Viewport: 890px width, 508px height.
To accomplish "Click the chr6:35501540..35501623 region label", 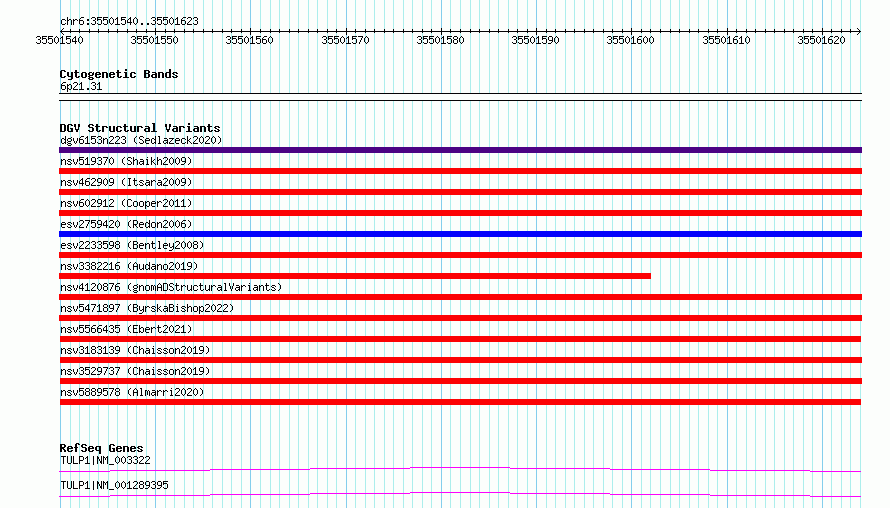I will tap(129, 21).
